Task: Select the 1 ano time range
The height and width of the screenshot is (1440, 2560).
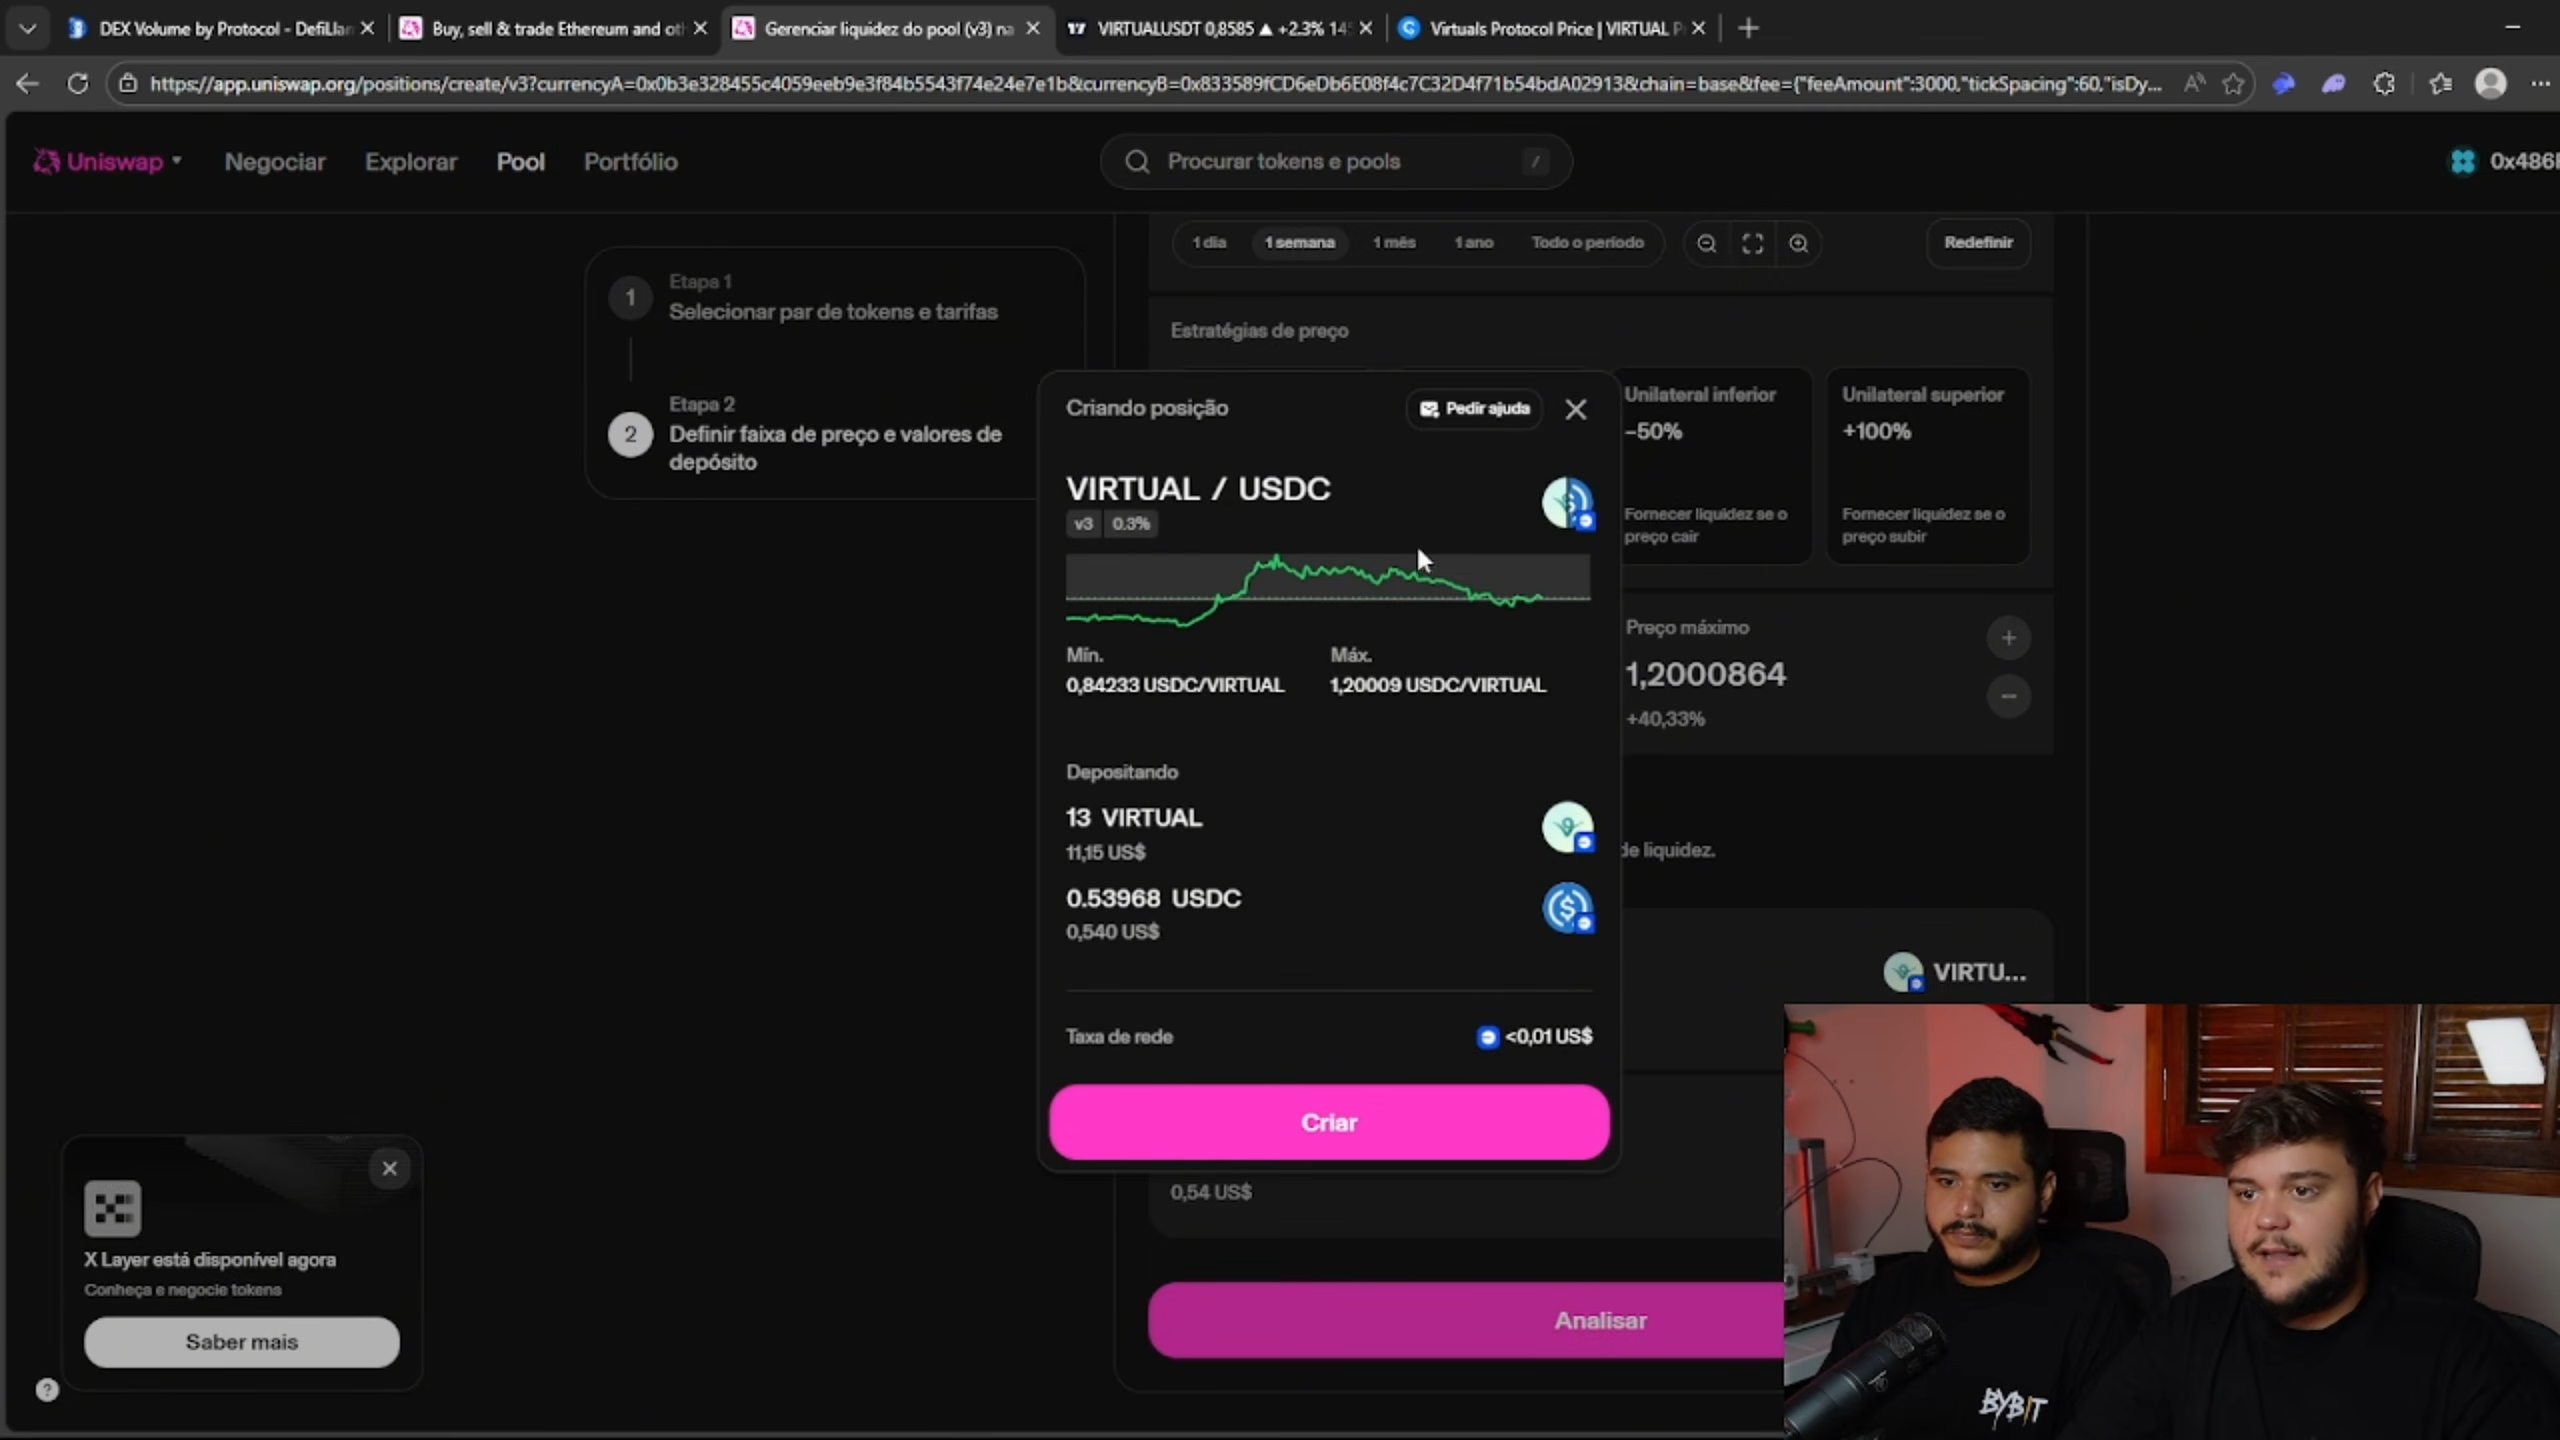Action: coord(1474,243)
